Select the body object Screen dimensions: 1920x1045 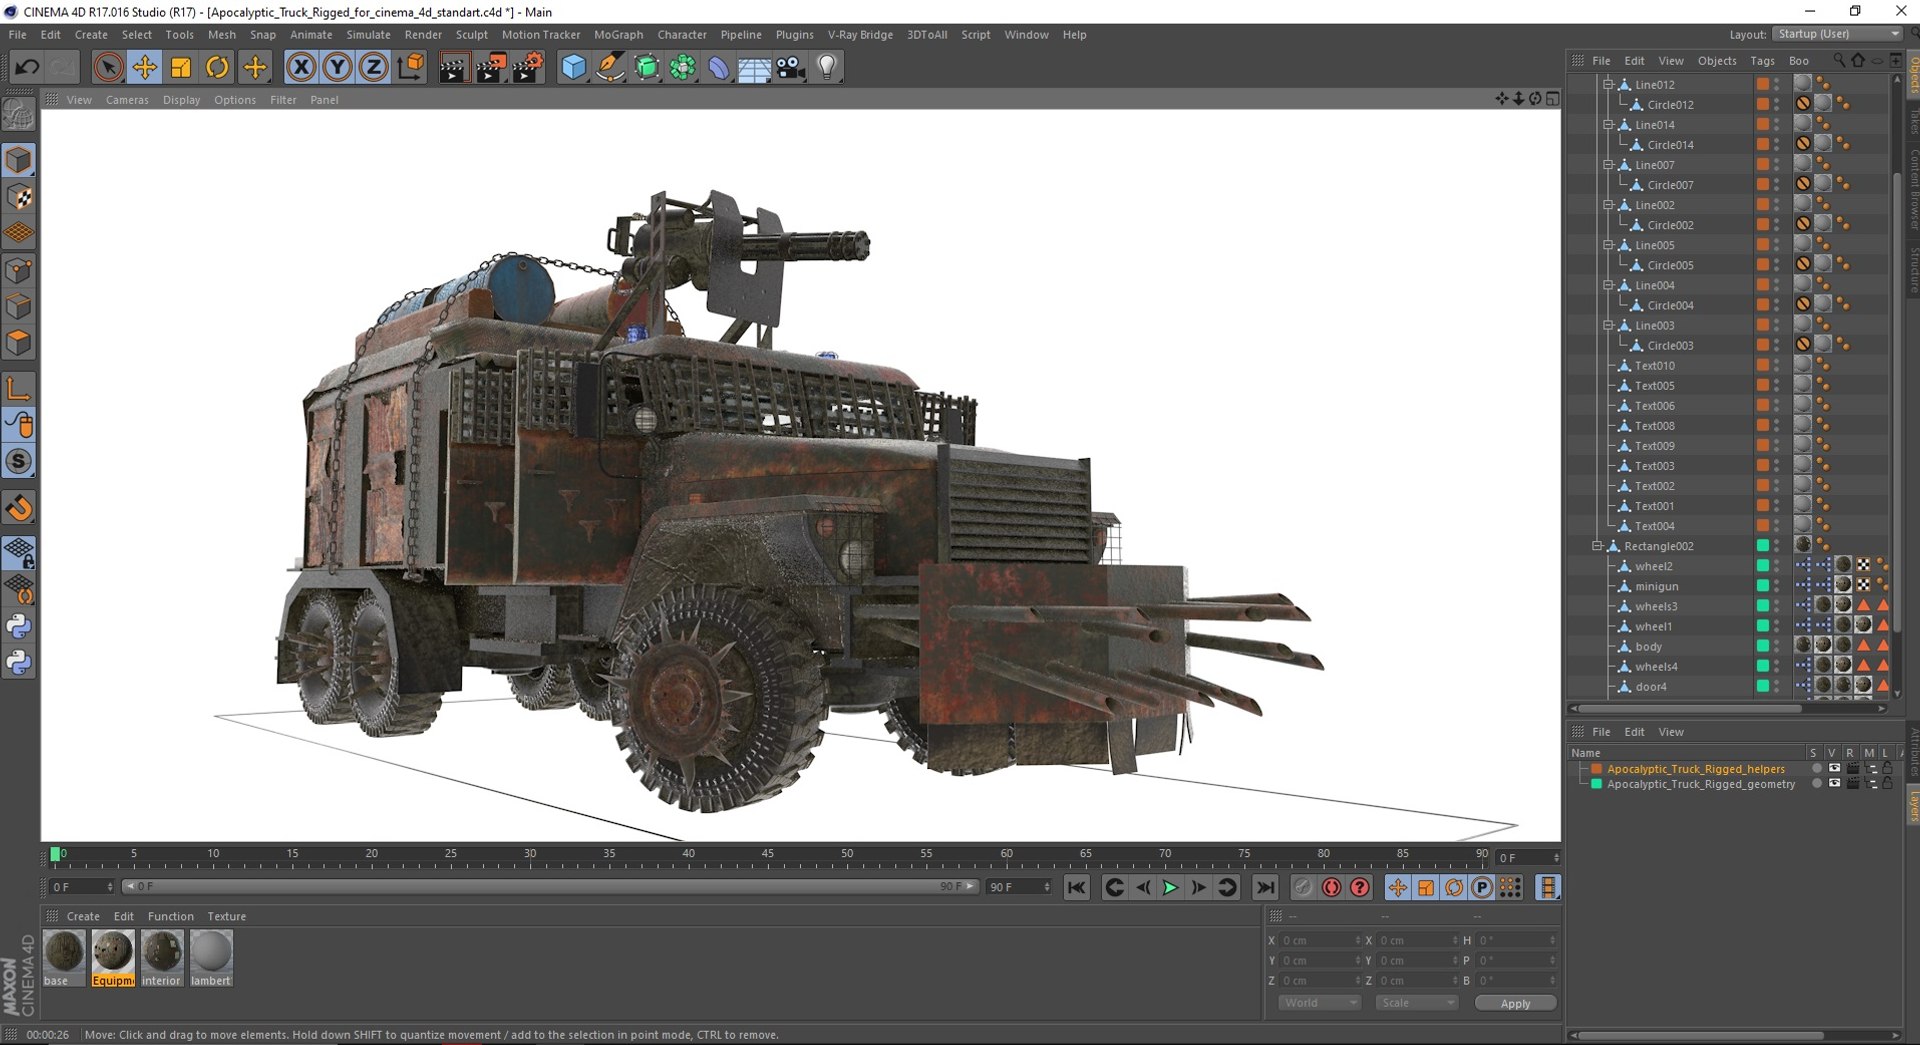point(1648,646)
